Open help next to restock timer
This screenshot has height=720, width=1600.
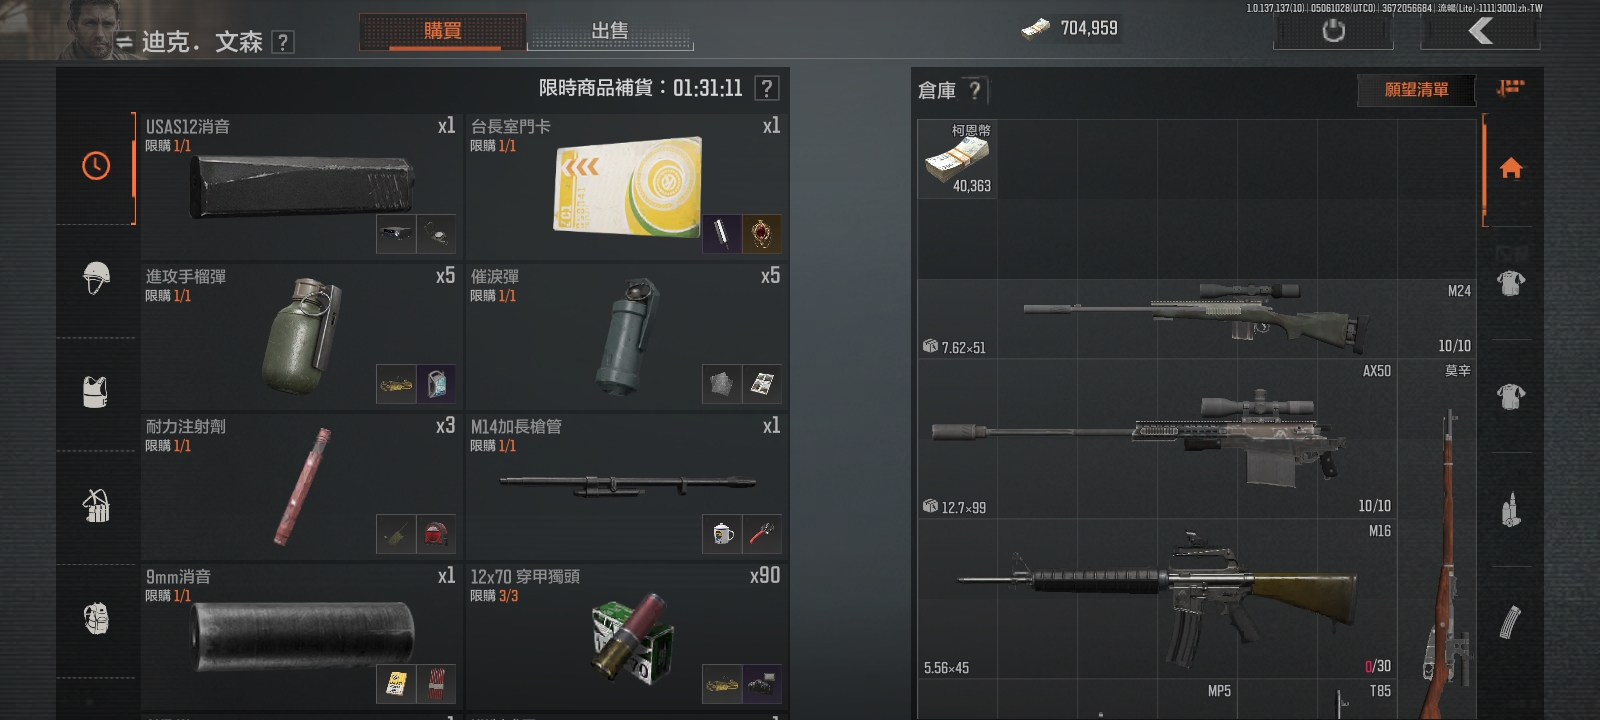767,88
